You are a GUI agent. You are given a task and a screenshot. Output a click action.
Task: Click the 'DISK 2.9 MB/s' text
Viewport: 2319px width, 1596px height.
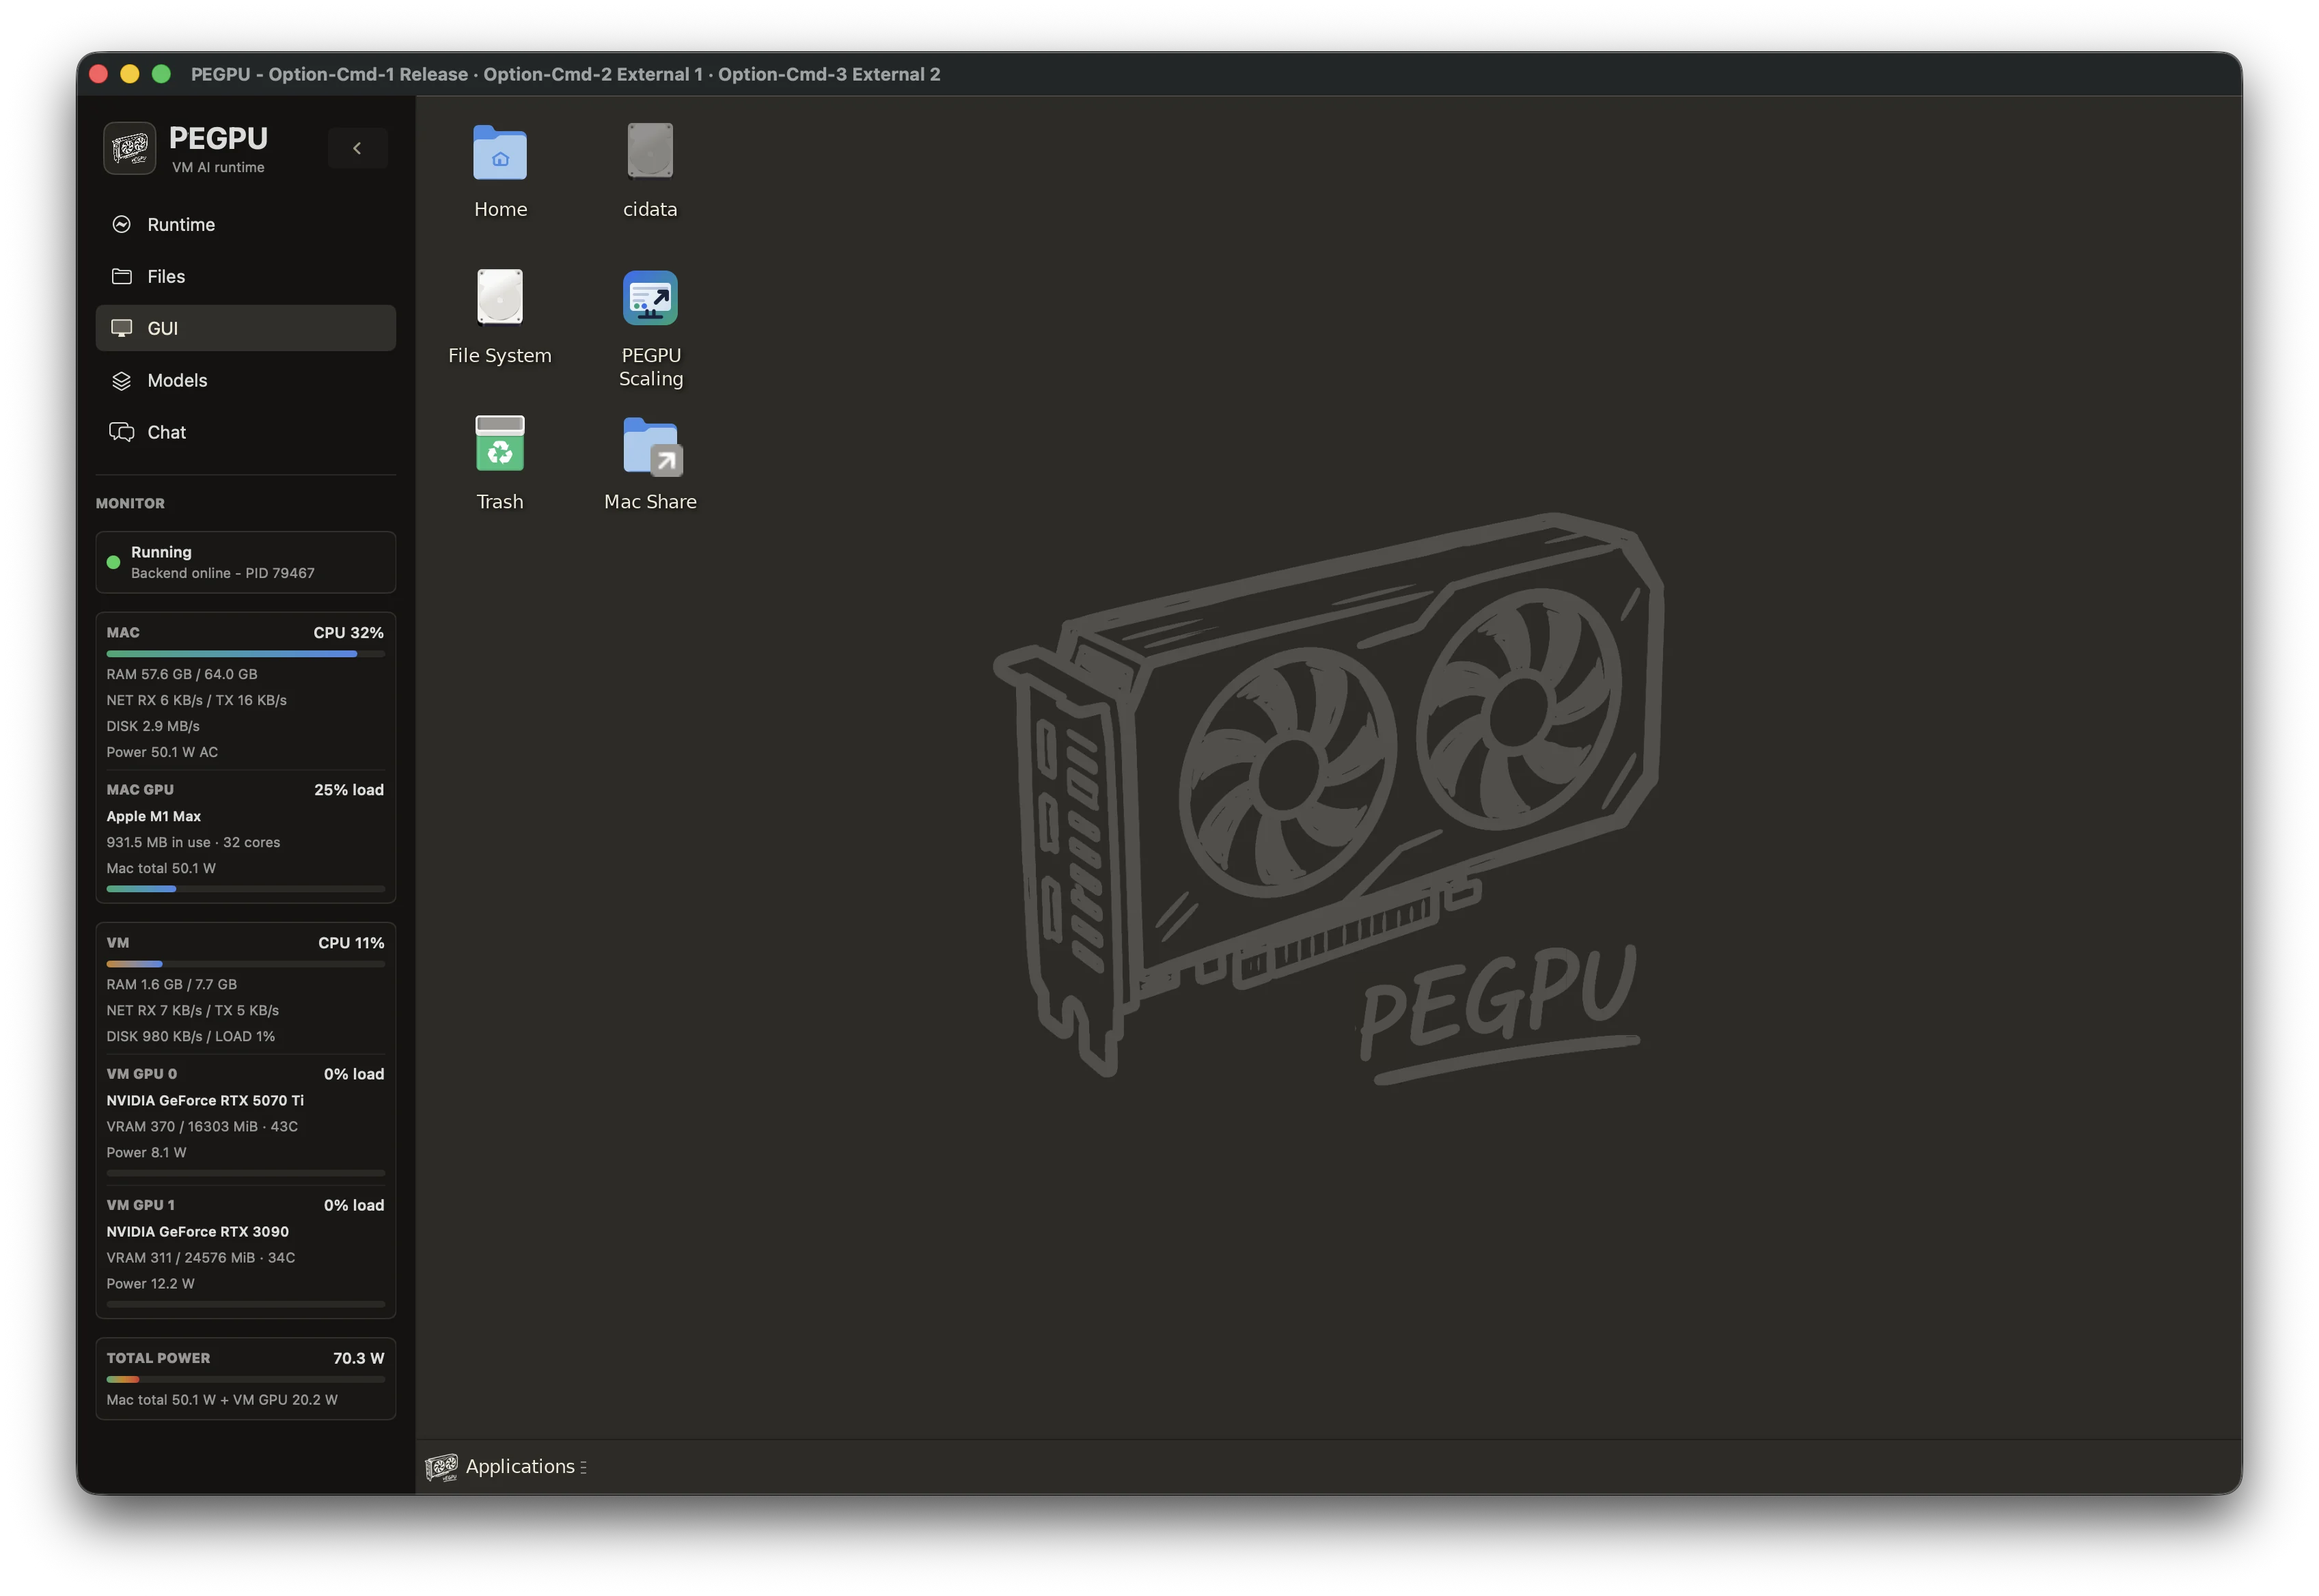(153, 726)
